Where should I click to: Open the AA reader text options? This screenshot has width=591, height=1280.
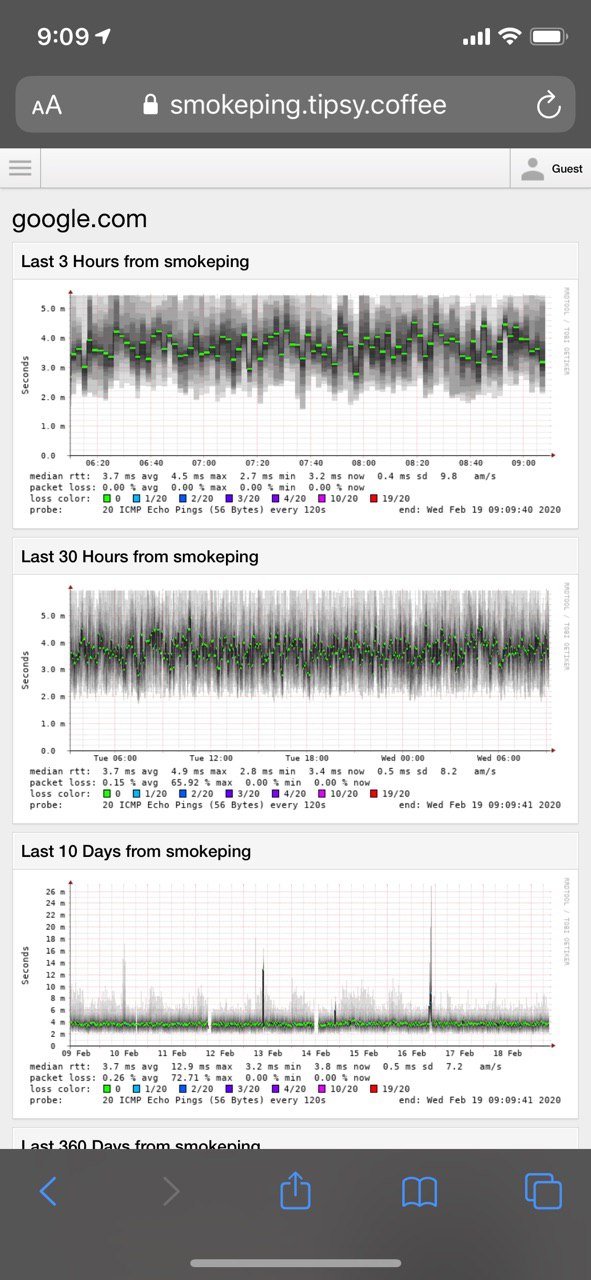point(46,106)
